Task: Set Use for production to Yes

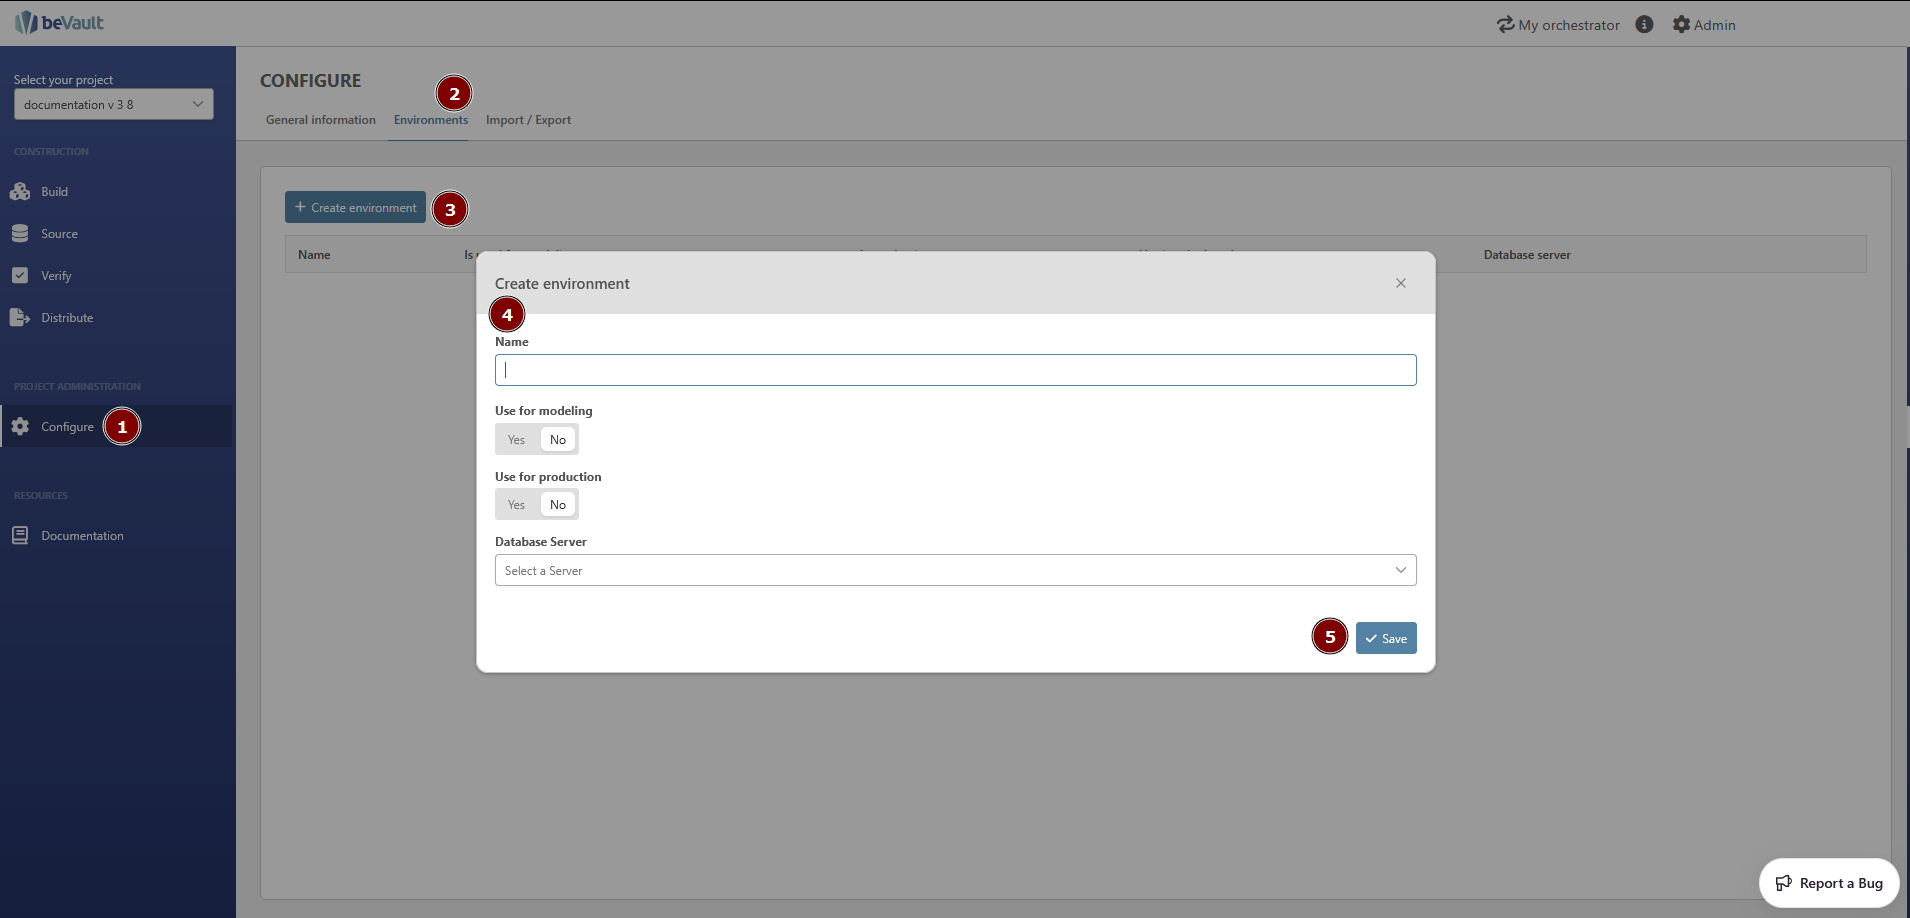Action: [516, 505]
